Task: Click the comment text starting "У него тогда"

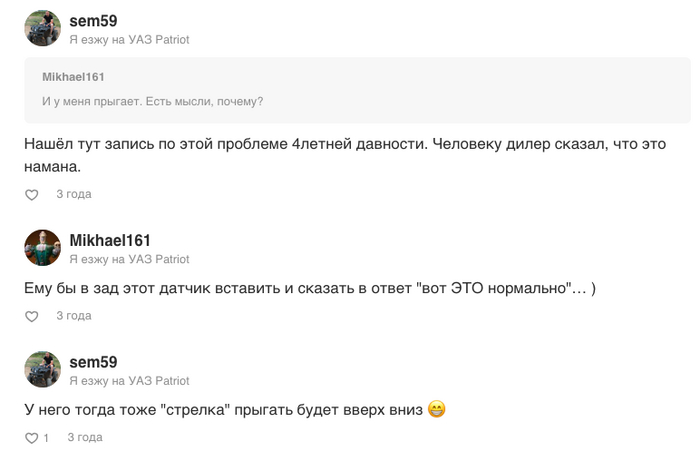Action: [x=222, y=409]
